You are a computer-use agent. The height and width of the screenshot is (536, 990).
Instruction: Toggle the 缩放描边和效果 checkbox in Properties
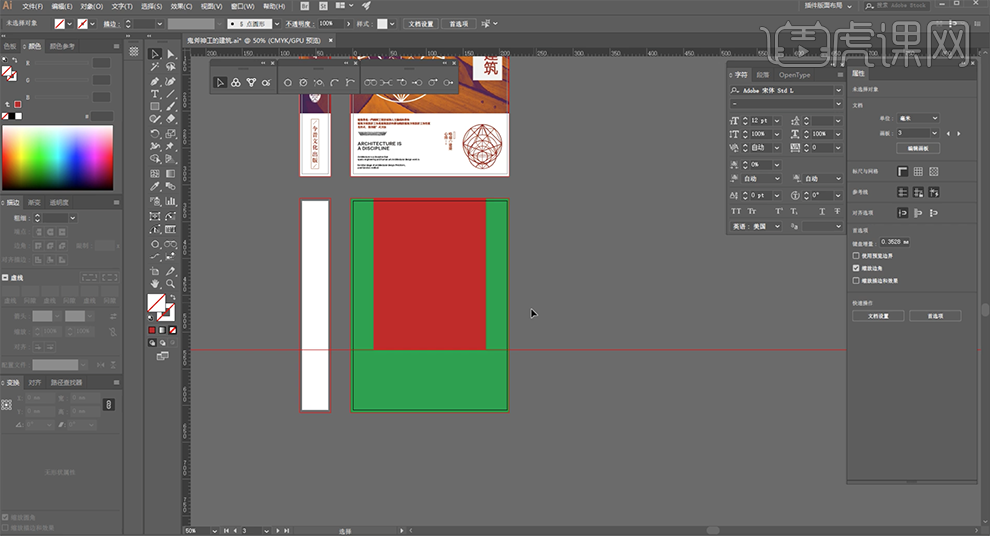pos(856,280)
